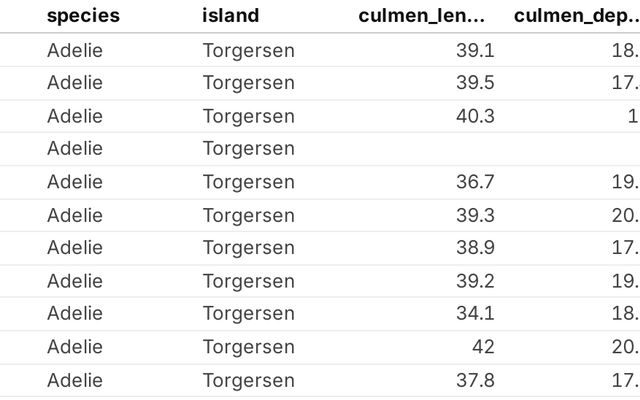This screenshot has height=400, width=640.
Task: Select the culmen_dep... column header
Action: click(x=576, y=15)
